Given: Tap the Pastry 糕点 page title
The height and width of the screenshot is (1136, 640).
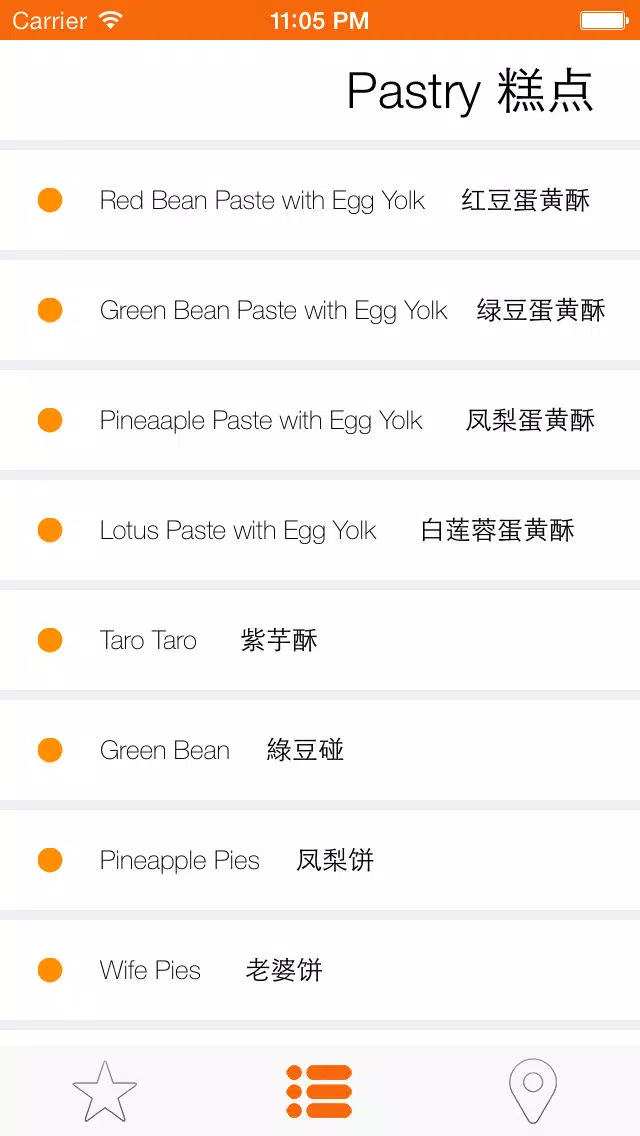Looking at the screenshot, I should pos(470,92).
